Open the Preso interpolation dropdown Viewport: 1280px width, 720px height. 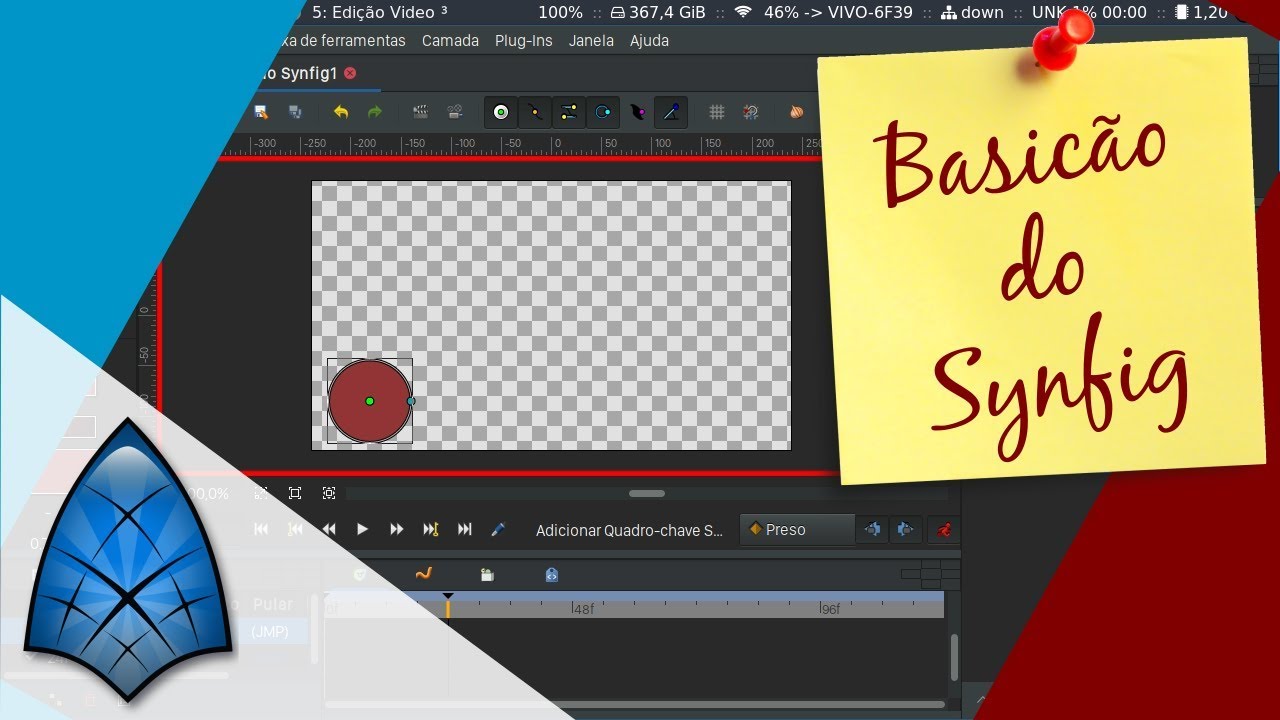[797, 530]
